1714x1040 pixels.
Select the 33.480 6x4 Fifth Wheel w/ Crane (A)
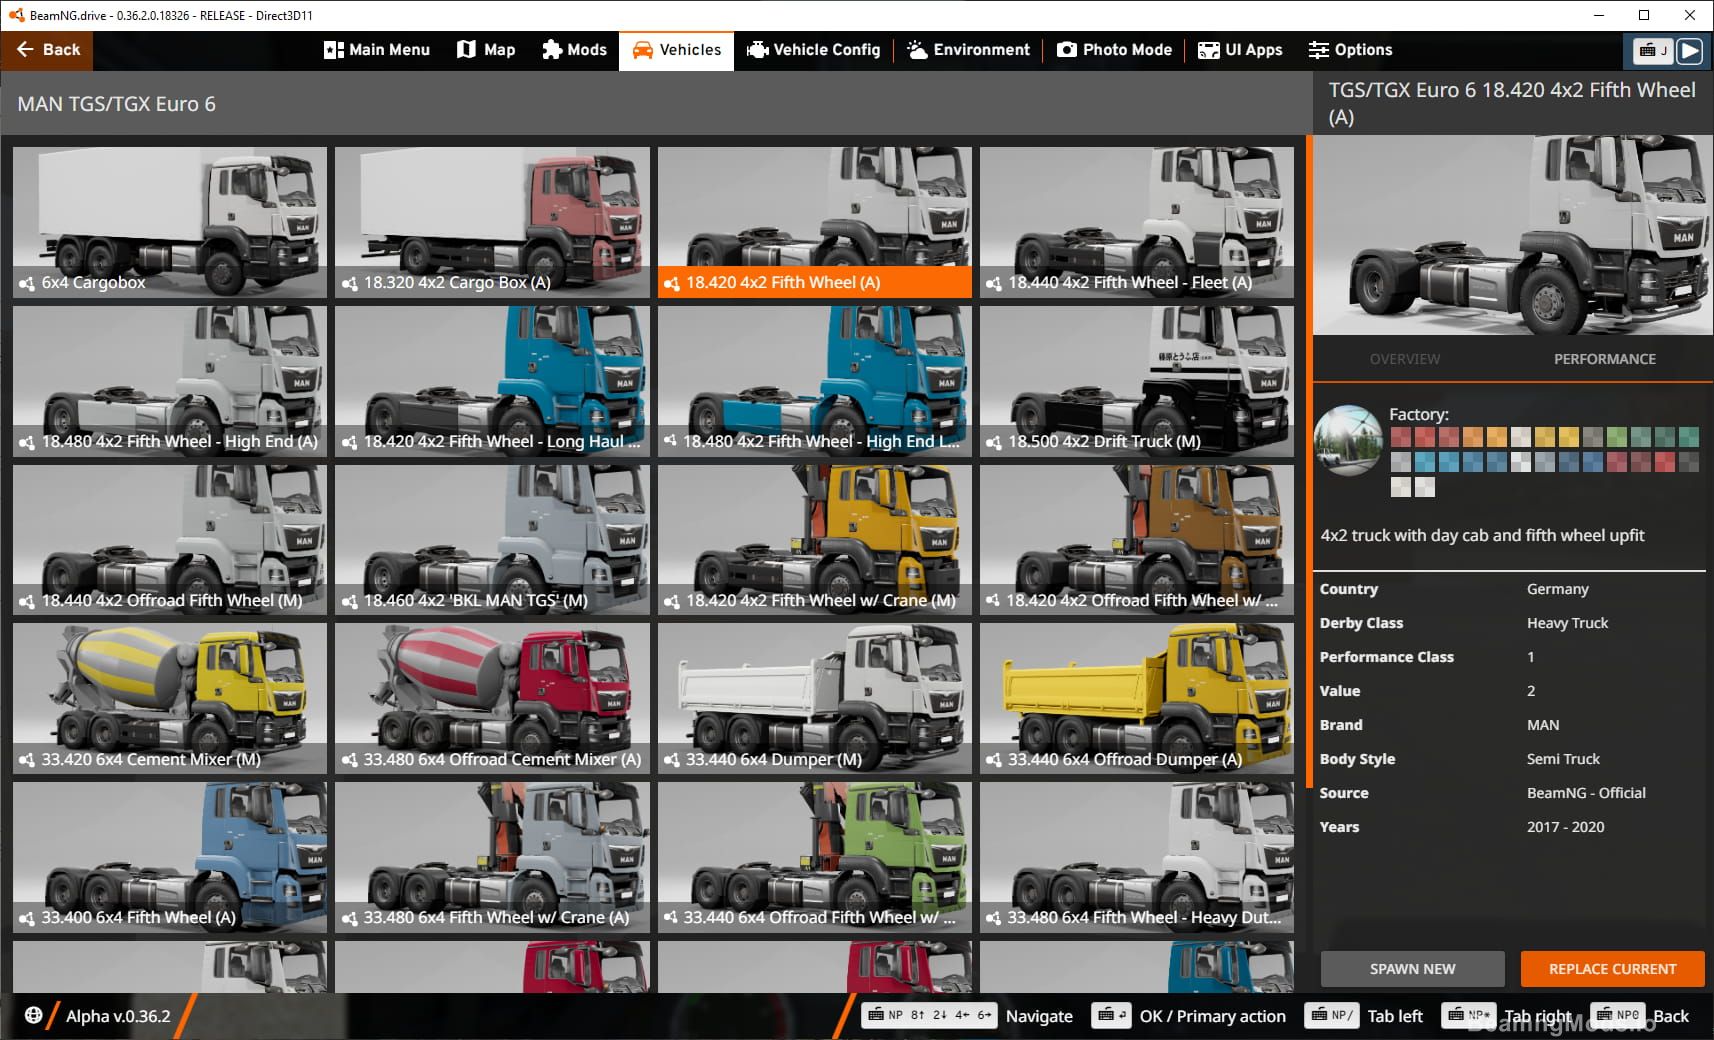(492, 857)
